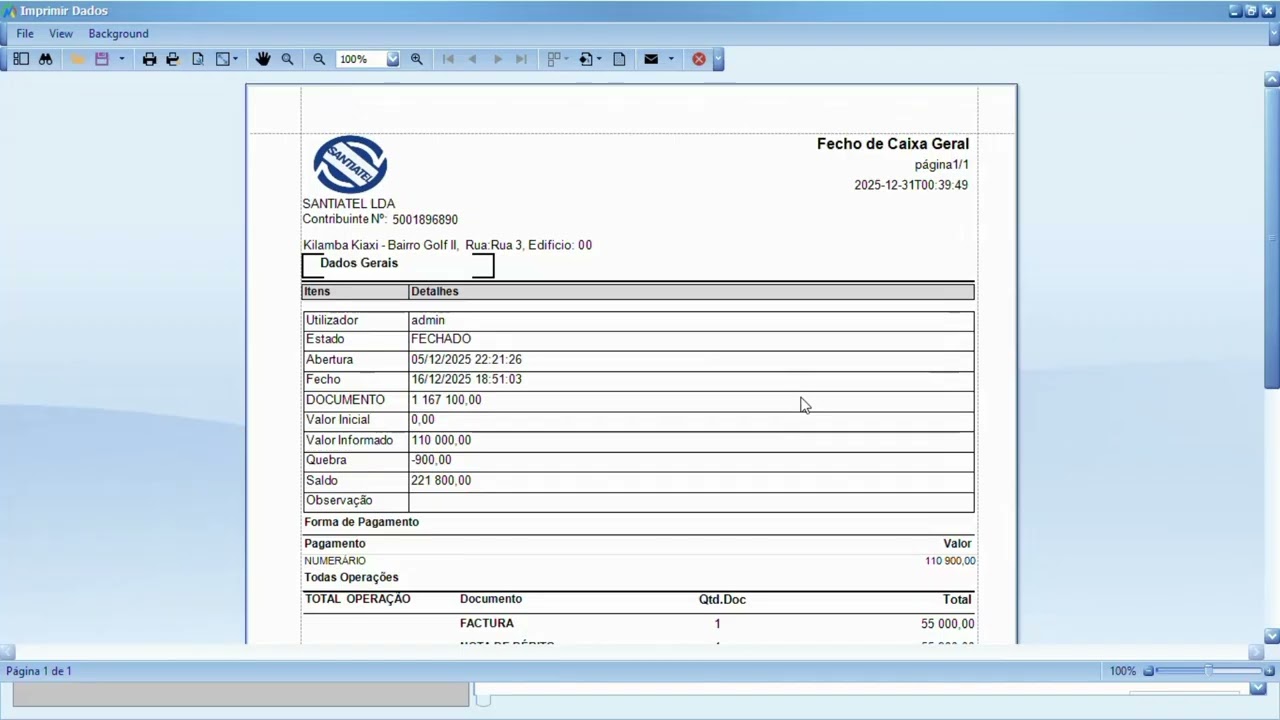The width and height of the screenshot is (1280, 720).
Task: Click the 'Fecho de Caixa Geral' title
Action: [x=893, y=144]
